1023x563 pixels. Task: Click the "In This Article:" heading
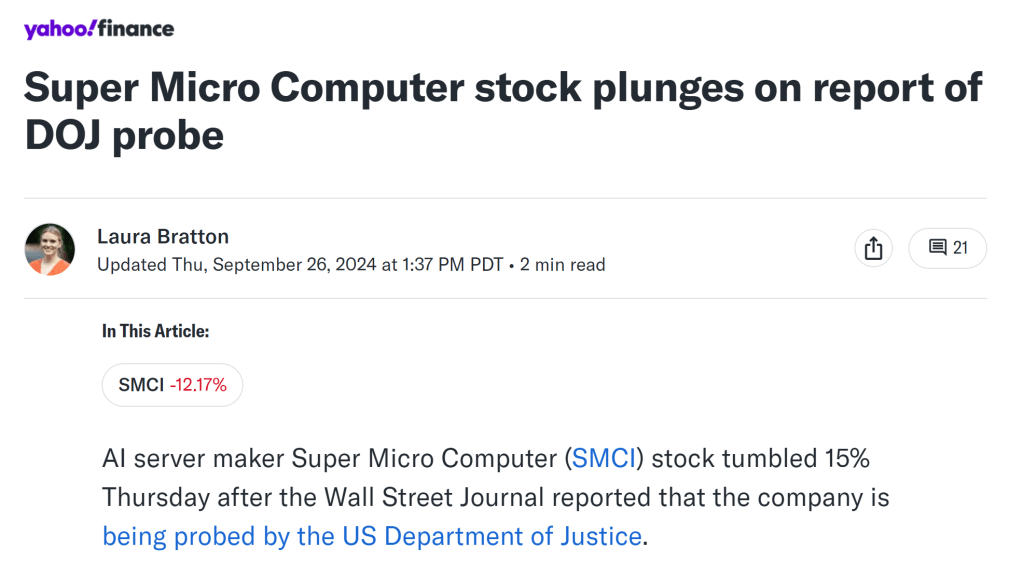coord(155,332)
